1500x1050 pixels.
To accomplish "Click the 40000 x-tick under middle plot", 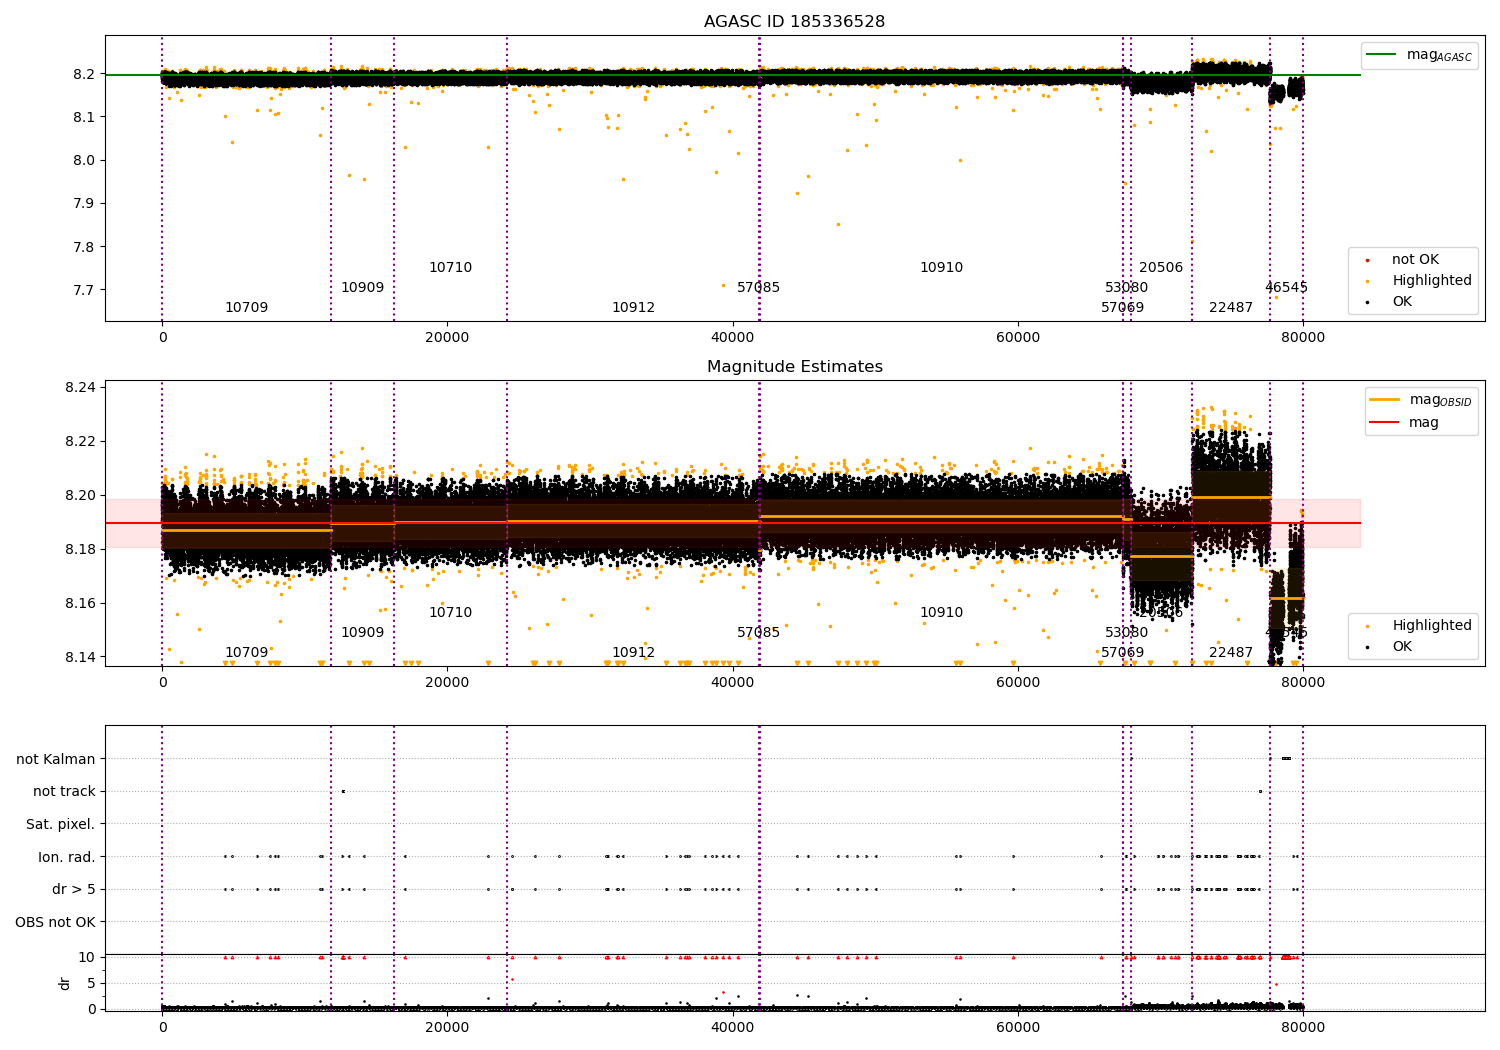I will click(732, 682).
